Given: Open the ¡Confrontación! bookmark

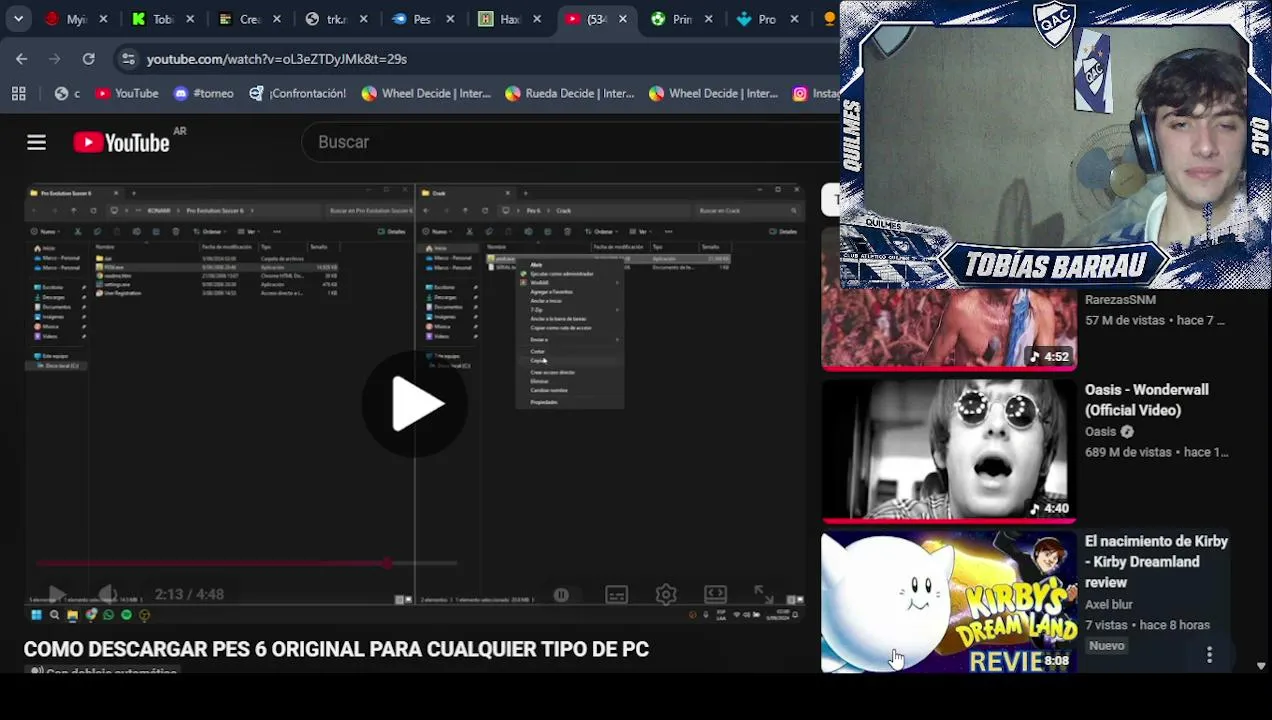Looking at the screenshot, I should pyautogui.click(x=297, y=93).
